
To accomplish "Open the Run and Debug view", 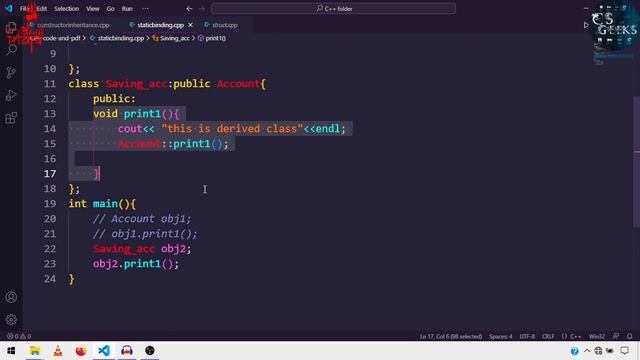I will 11,96.
